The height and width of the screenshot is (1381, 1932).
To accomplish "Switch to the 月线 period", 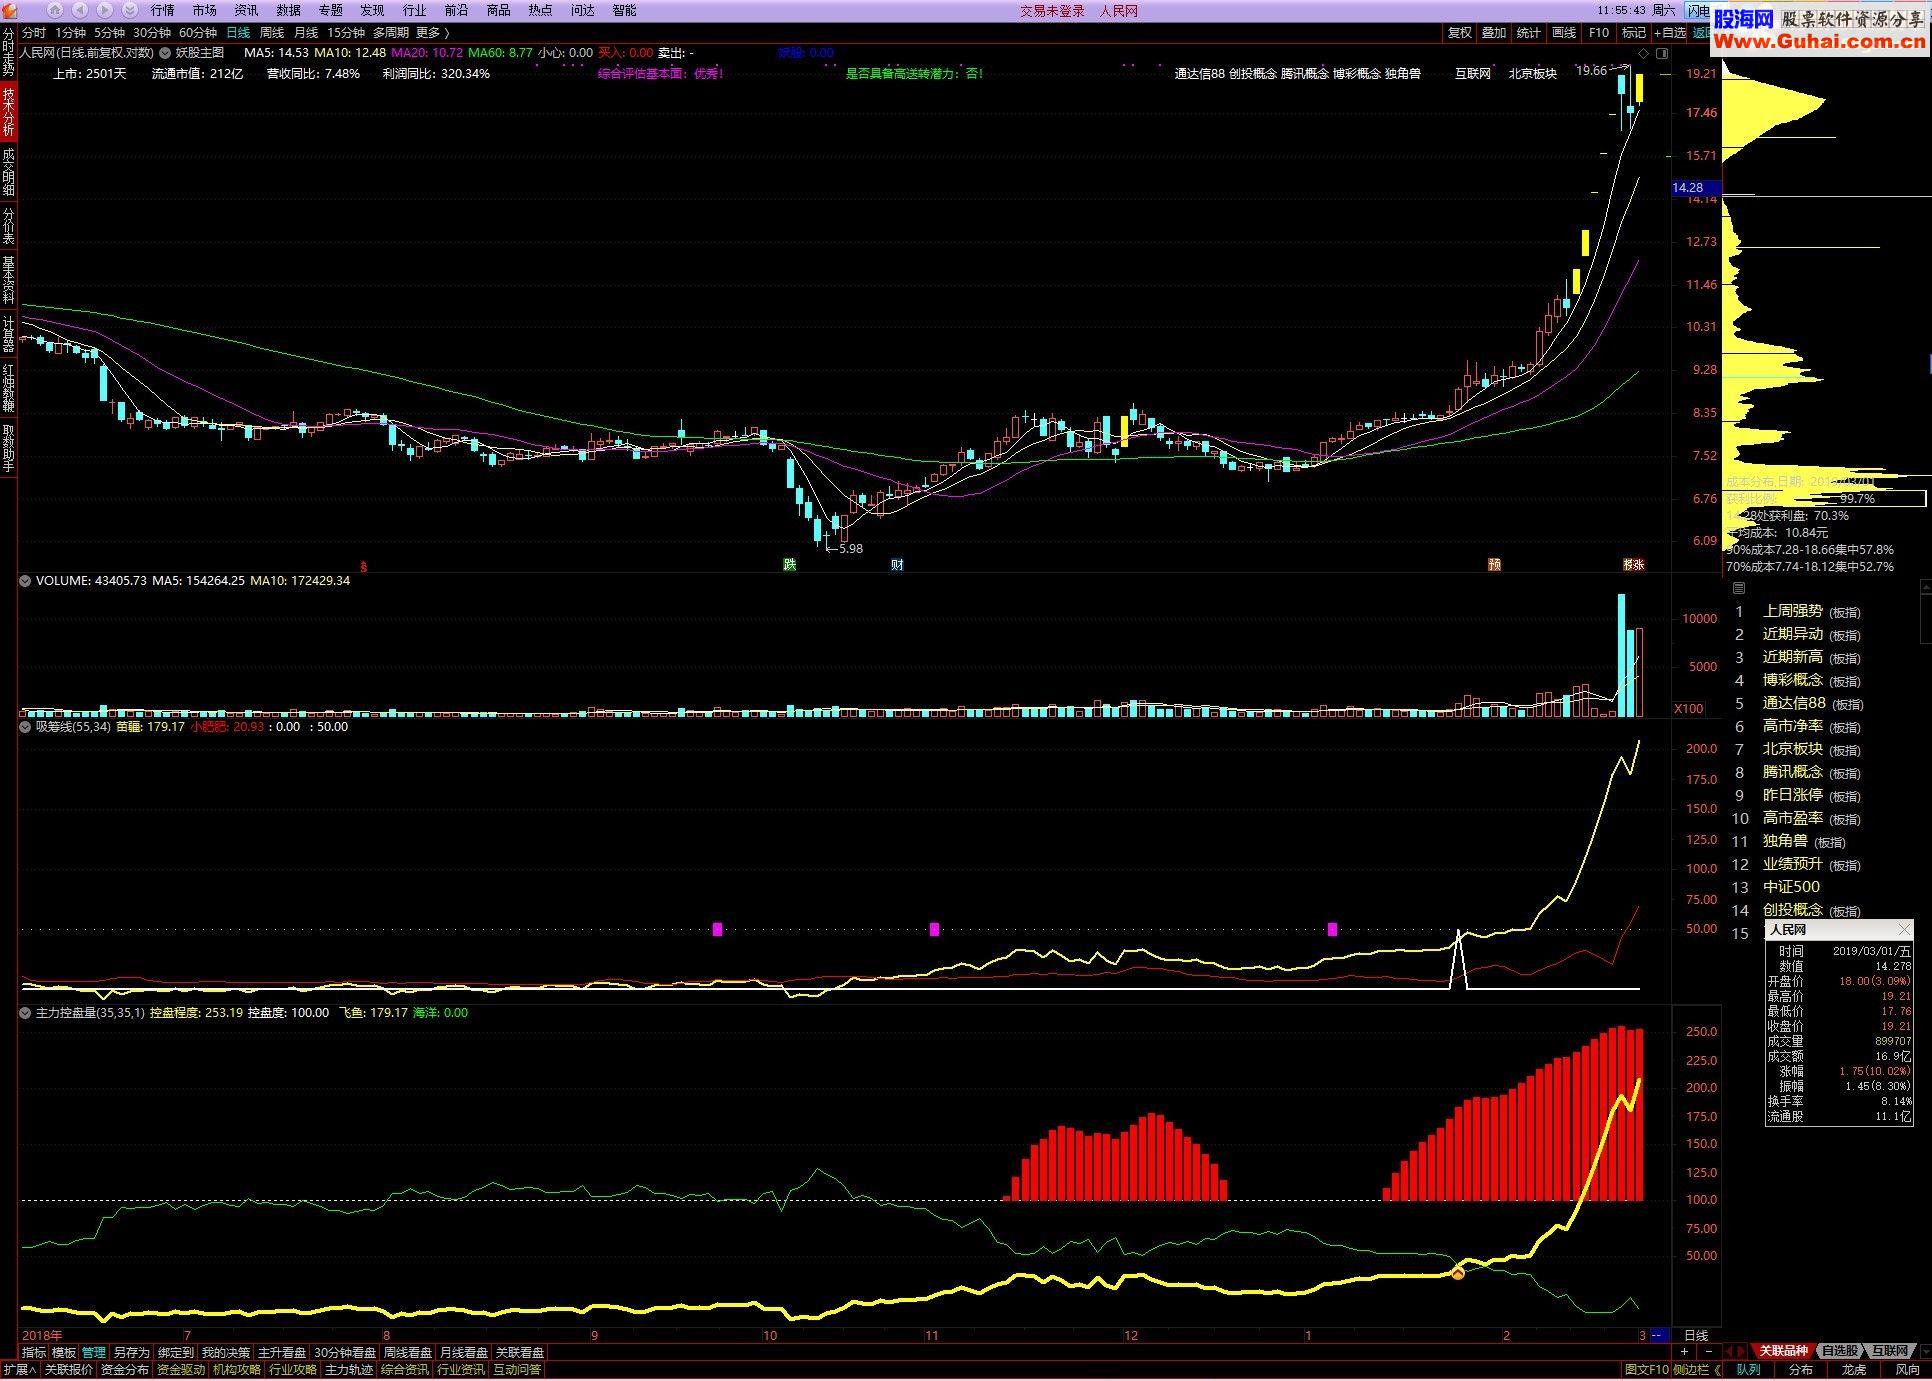I will (x=306, y=33).
